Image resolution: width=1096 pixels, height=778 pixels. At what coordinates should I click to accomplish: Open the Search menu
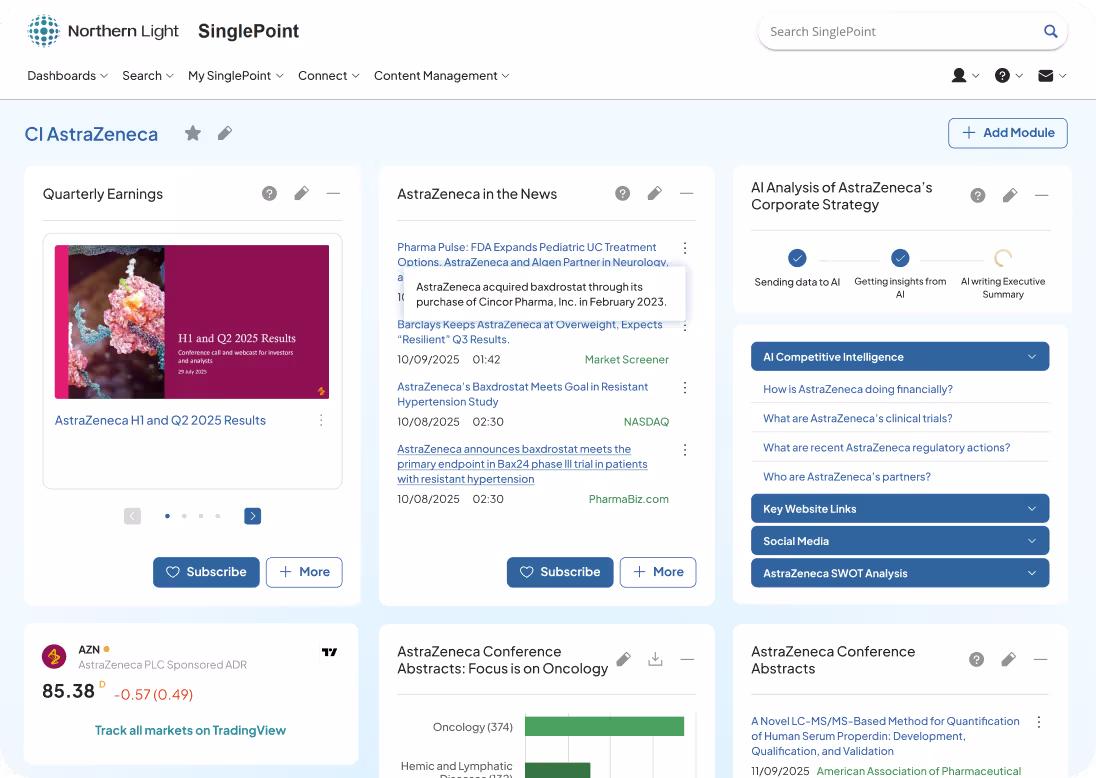point(147,75)
